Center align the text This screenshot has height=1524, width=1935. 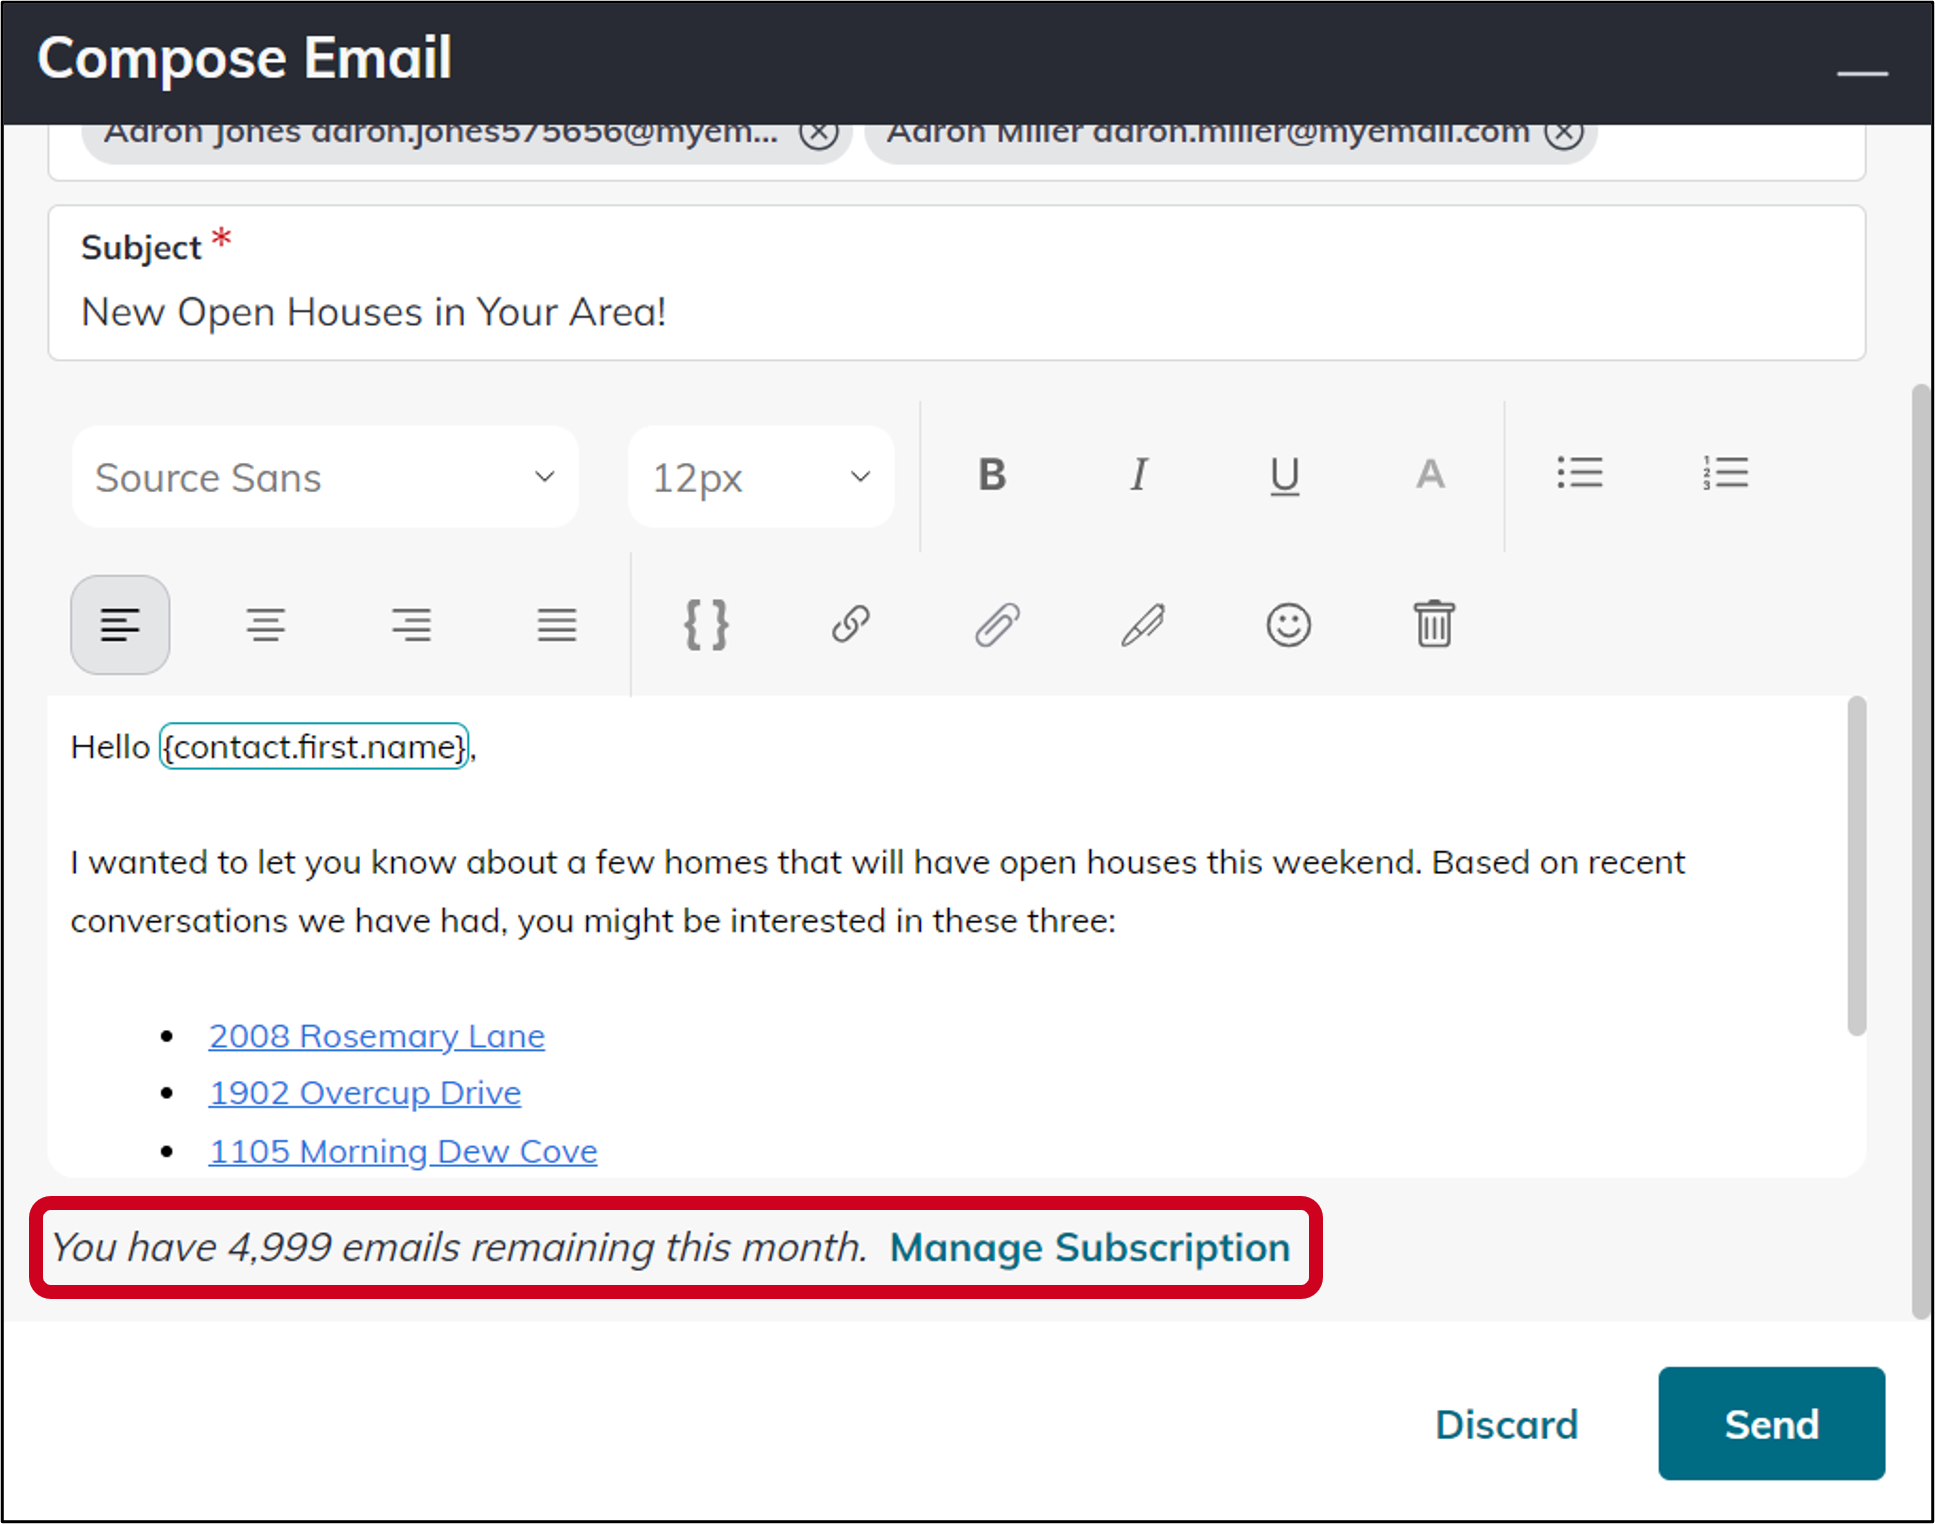tap(265, 625)
